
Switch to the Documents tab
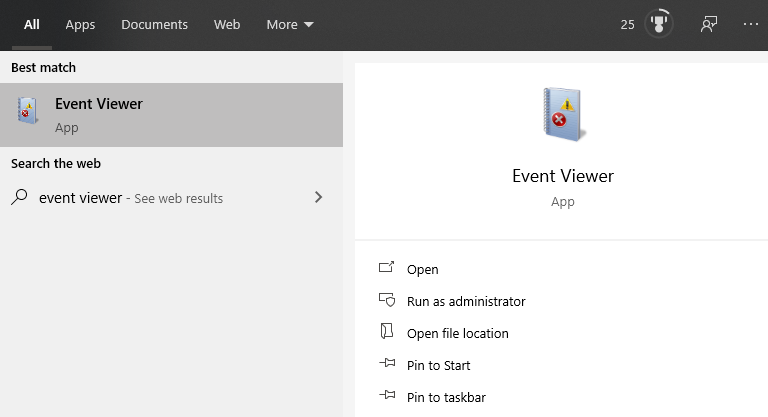point(154,25)
